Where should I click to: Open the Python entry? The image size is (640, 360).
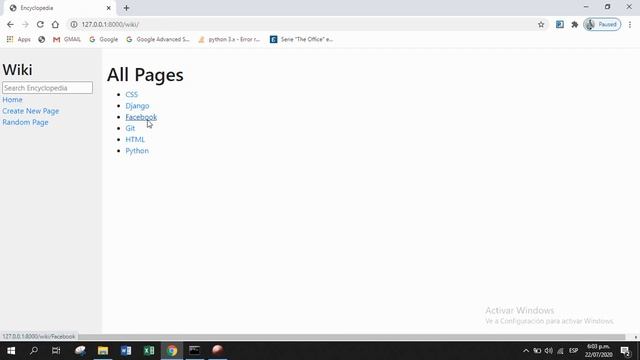pyautogui.click(x=137, y=151)
